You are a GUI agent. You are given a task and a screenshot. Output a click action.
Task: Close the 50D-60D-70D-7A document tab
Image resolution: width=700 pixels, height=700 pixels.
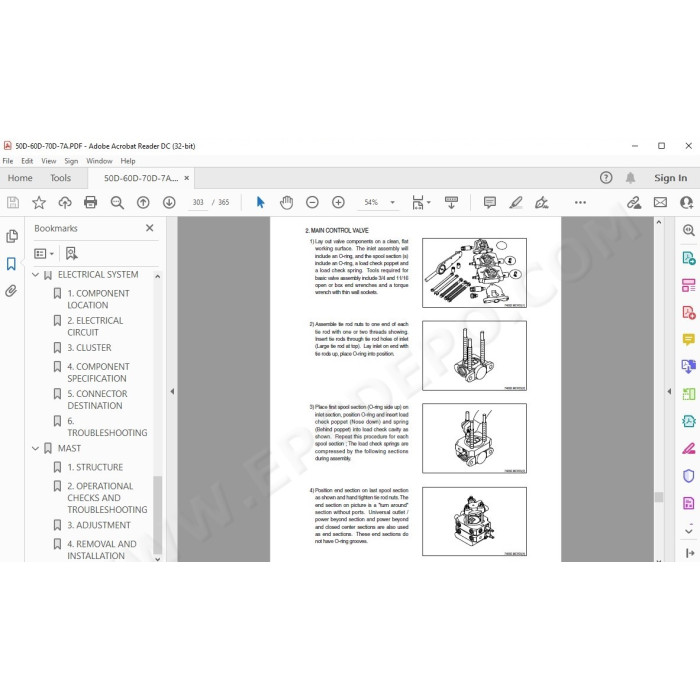point(187,178)
